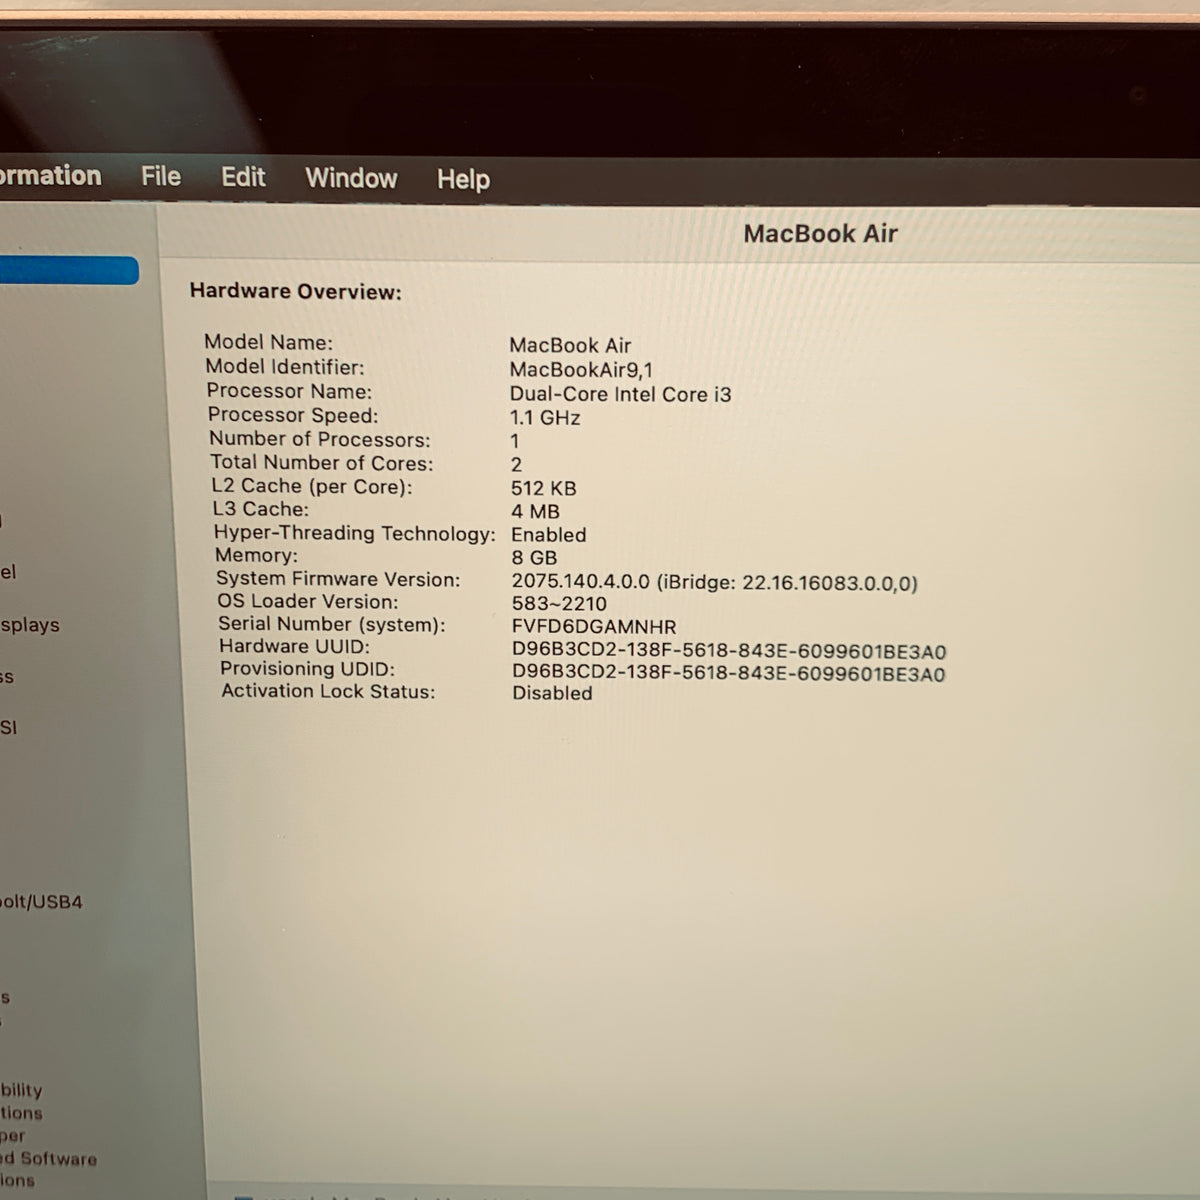Viewport: 1200px width, 1200px height.
Task: Click the 512 KB L2 cache value
Action: tap(543, 488)
